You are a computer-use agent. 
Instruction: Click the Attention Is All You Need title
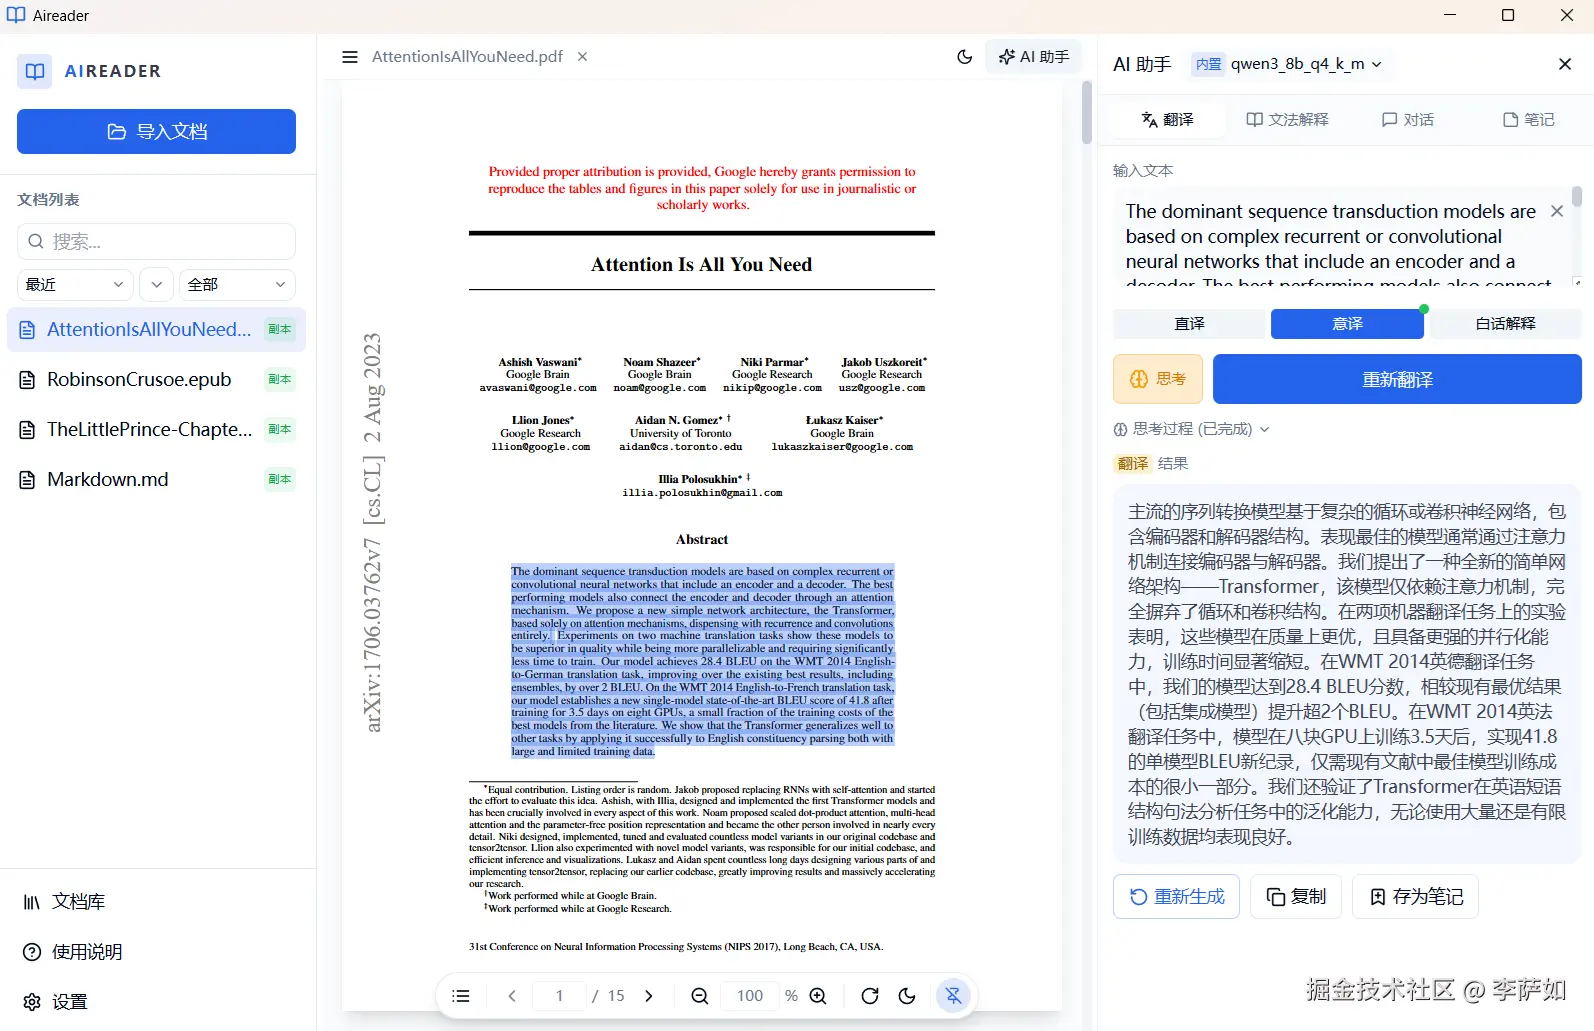(701, 265)
